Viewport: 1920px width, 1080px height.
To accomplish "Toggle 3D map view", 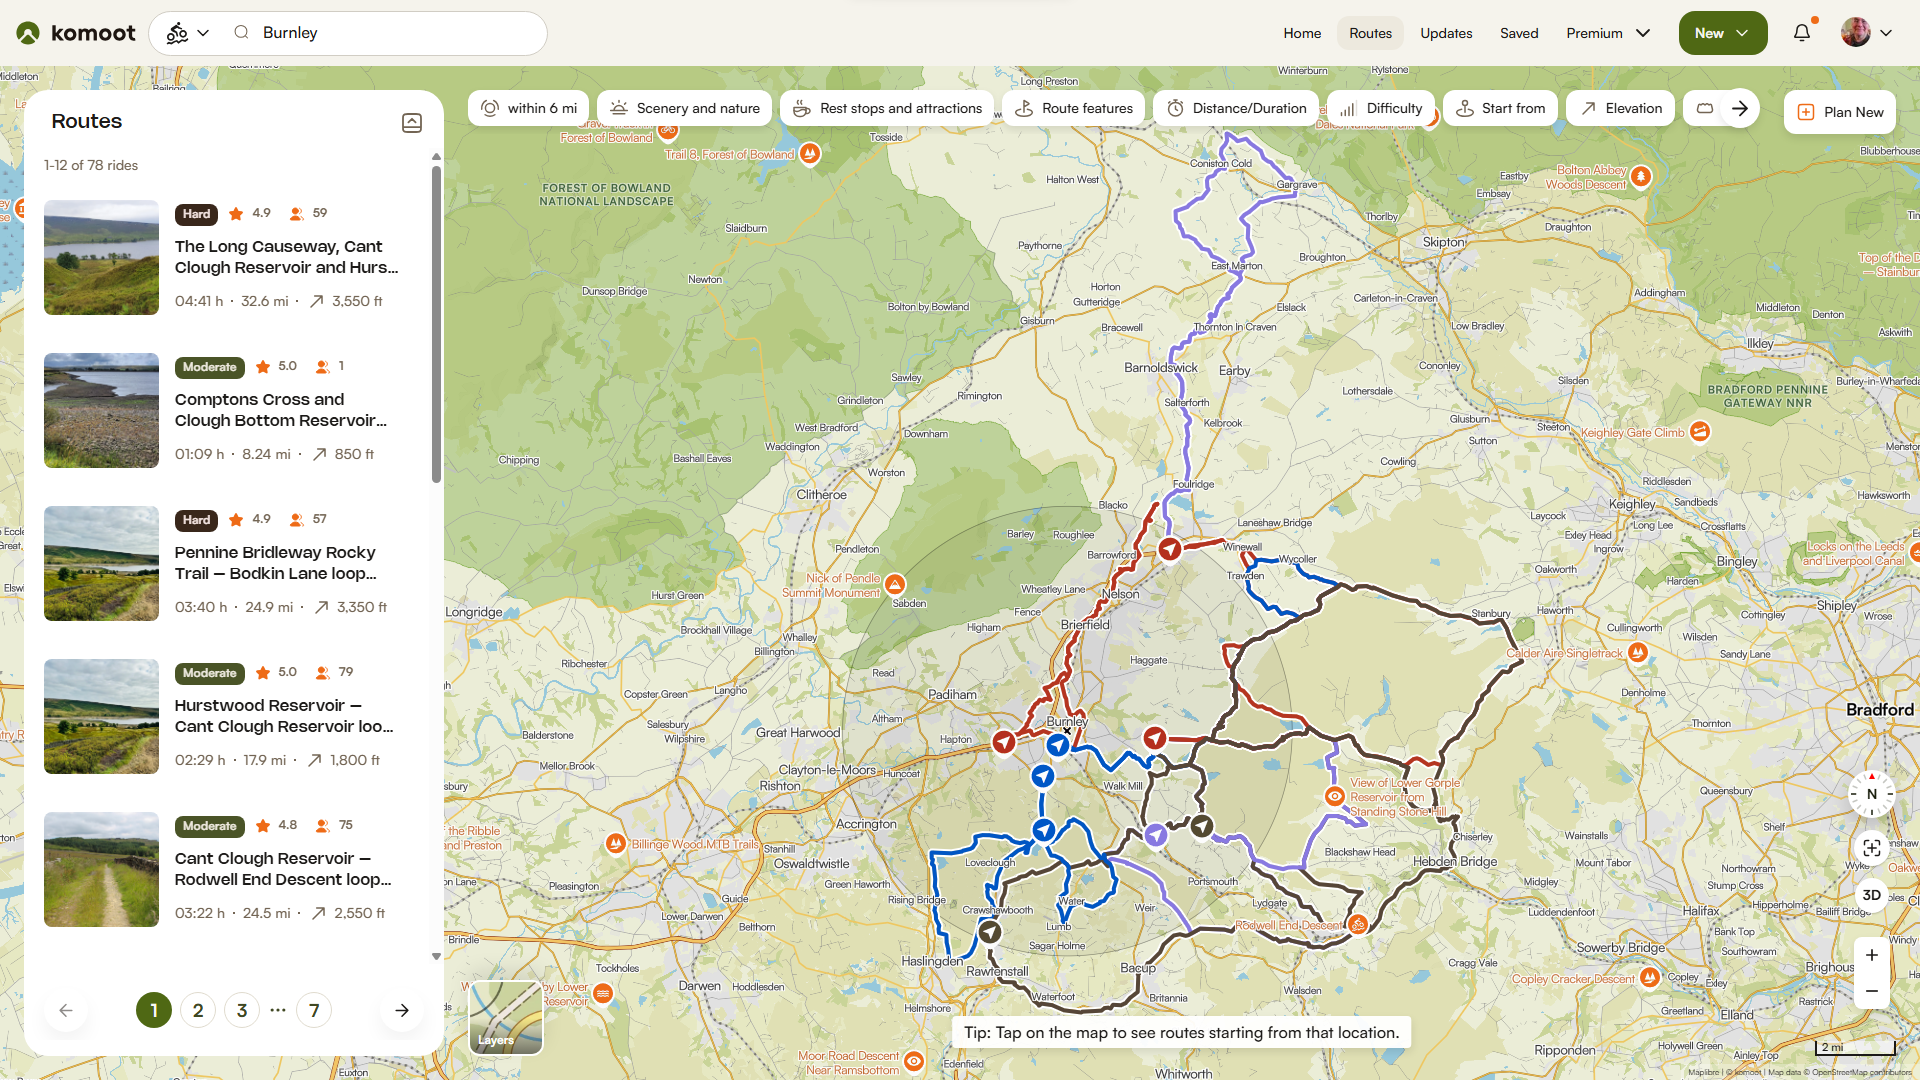I will tap(1871, 895).
